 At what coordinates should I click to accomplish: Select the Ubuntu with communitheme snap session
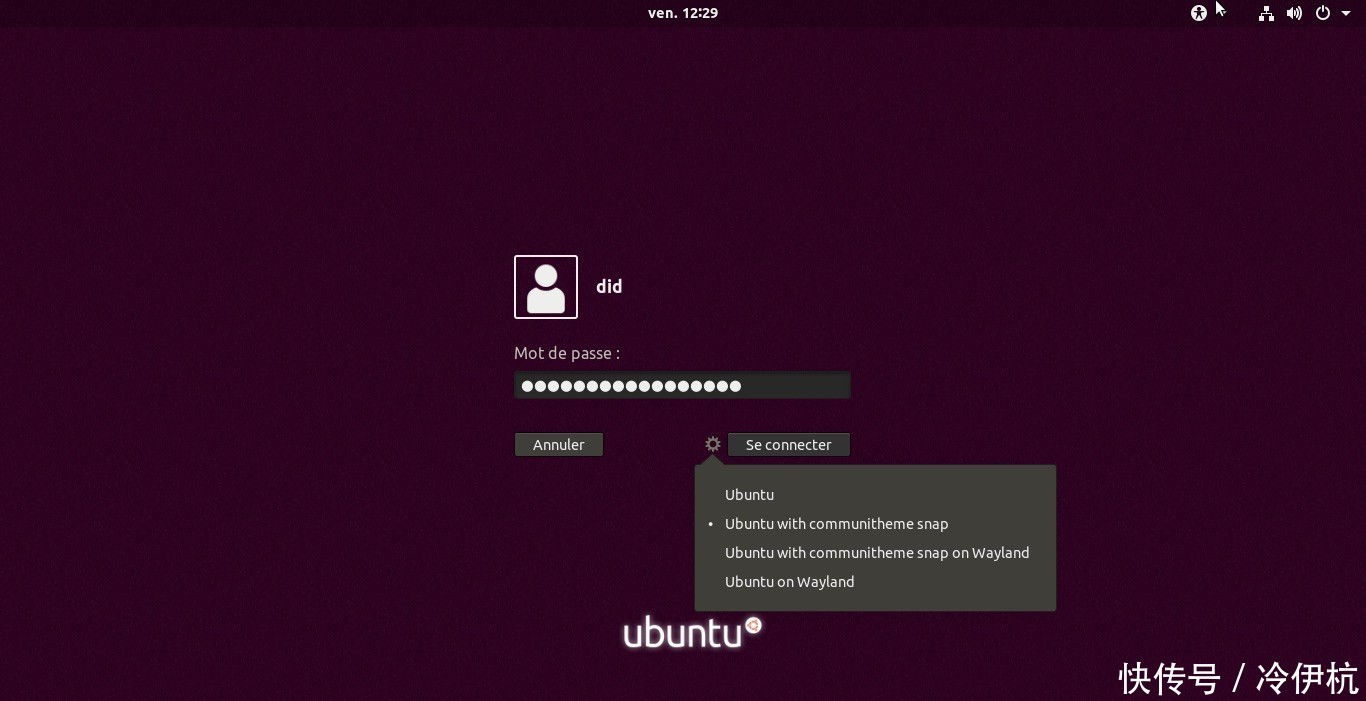836,523
